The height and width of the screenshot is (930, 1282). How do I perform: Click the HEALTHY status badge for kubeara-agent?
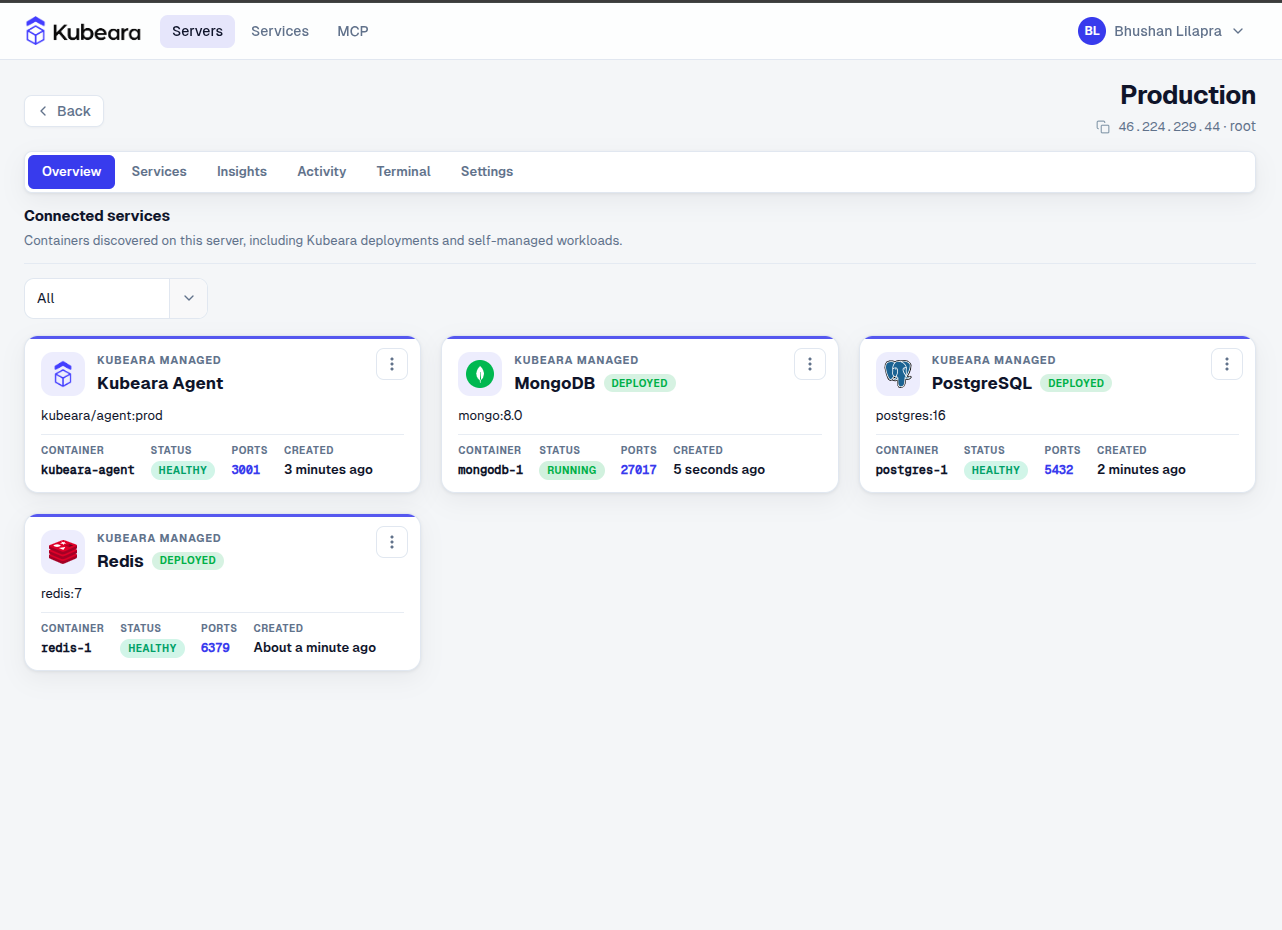coord(183,470)
